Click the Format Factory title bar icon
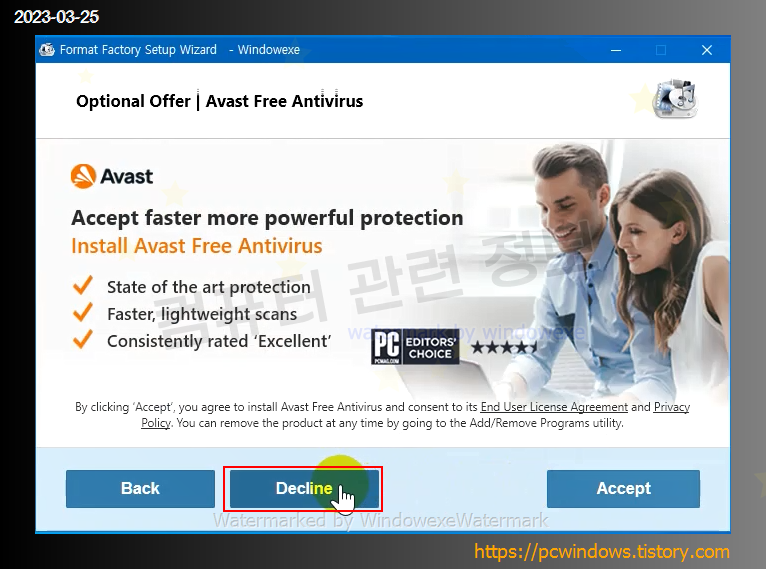 47,50
